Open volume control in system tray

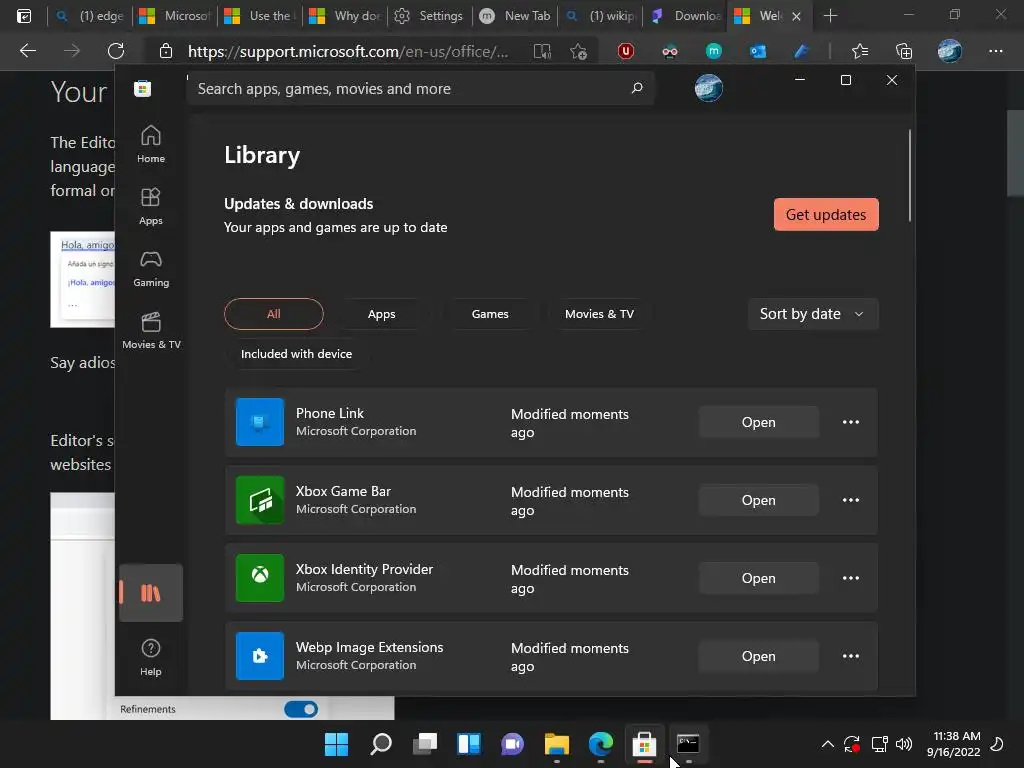[x=904, y=744]
